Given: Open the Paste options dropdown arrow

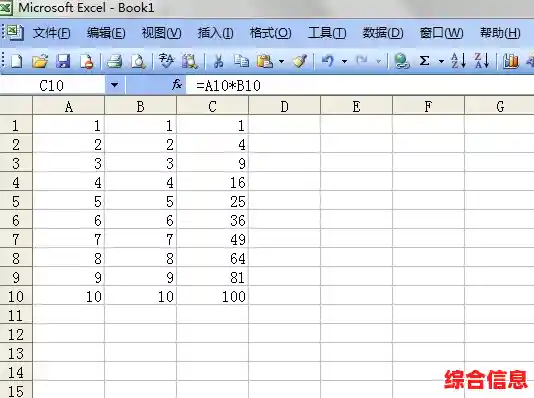Looking at the screenshot, I should (281, 62).
